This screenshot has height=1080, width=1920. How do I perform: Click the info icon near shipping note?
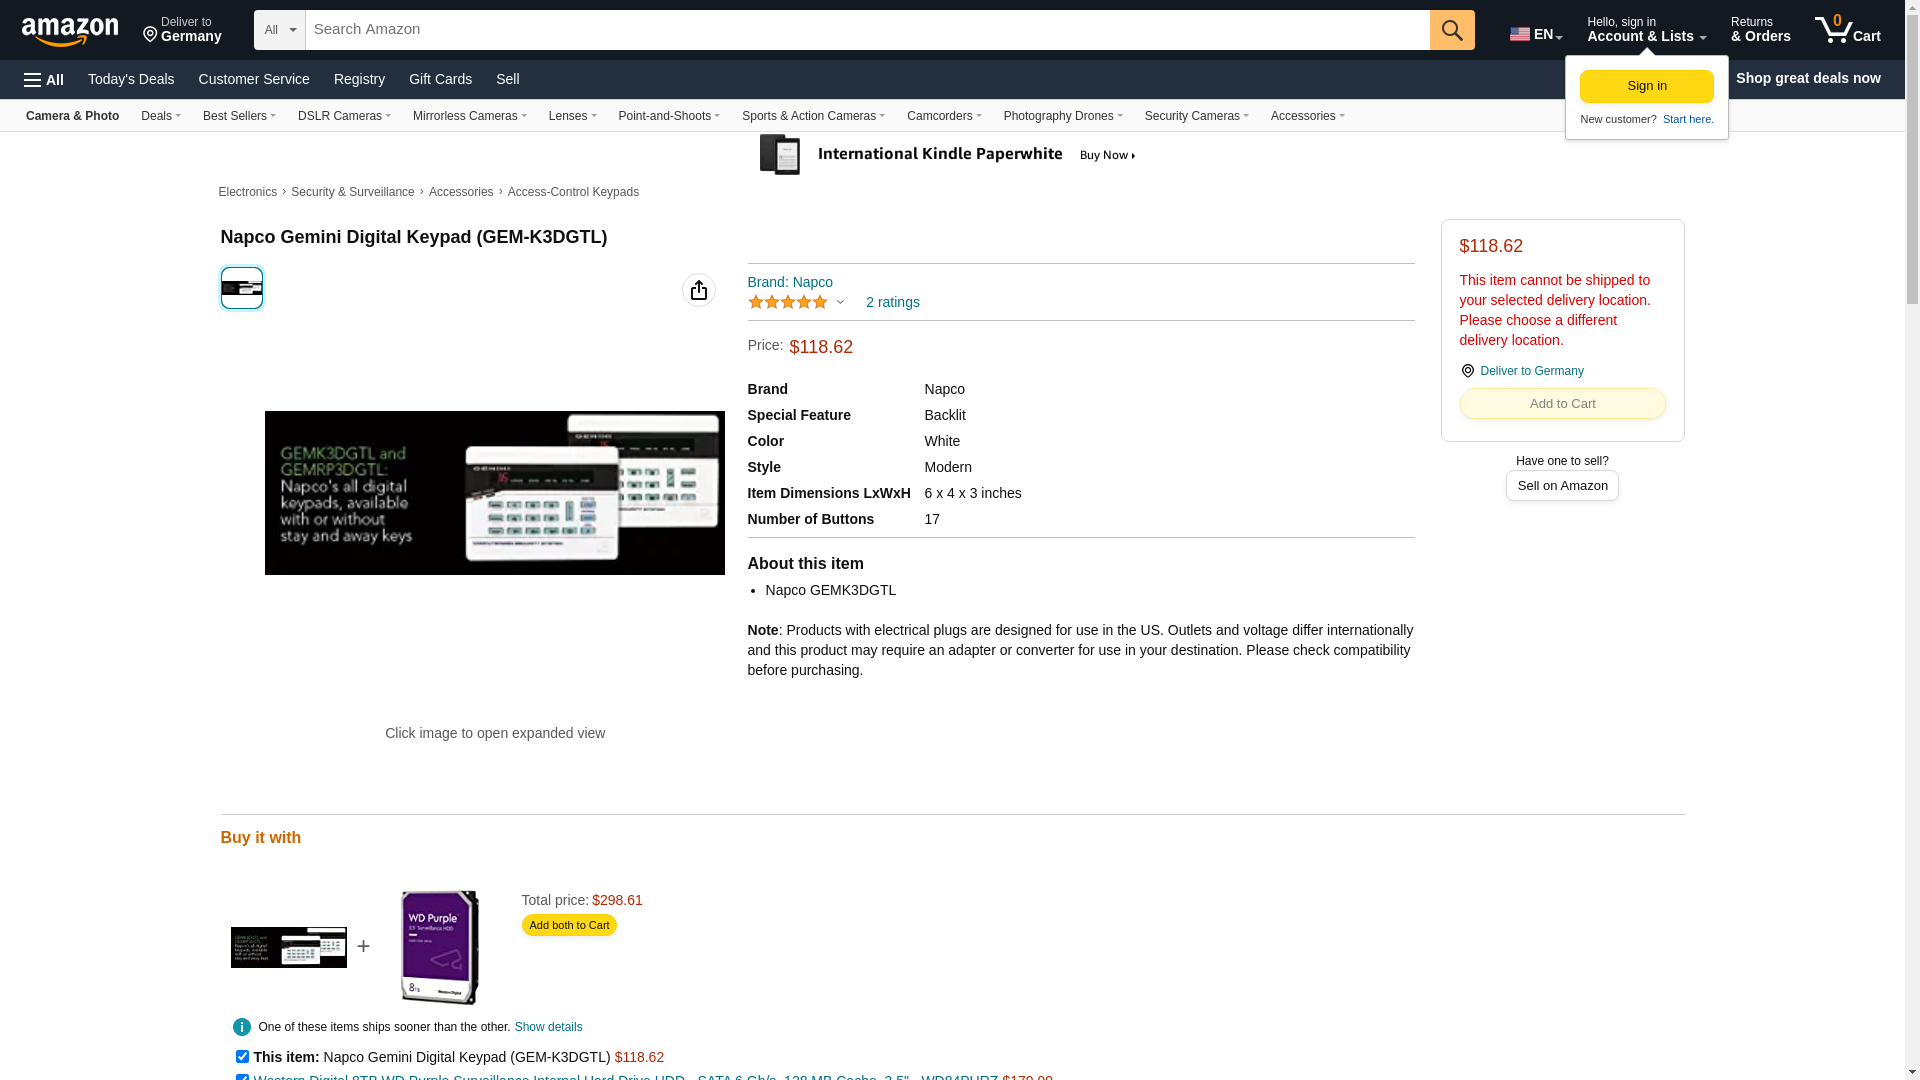(x=241, y=1027)
